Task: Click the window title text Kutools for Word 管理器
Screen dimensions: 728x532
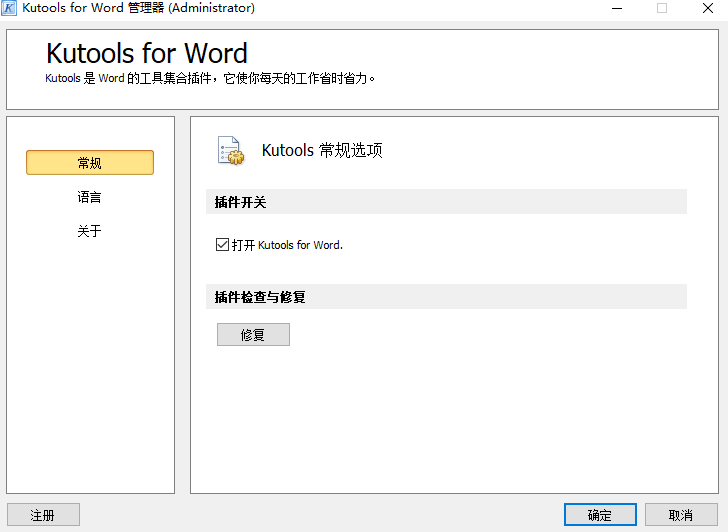Action: pos(138,8)
